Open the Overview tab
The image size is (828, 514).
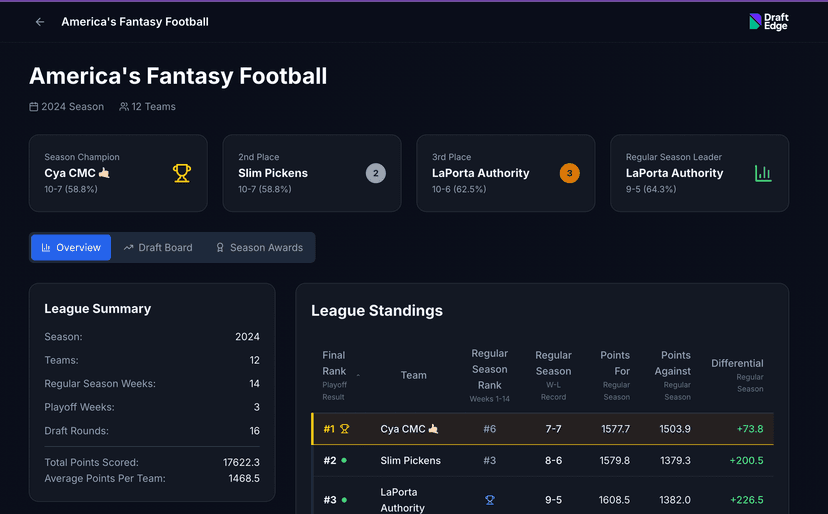(71, 247)
